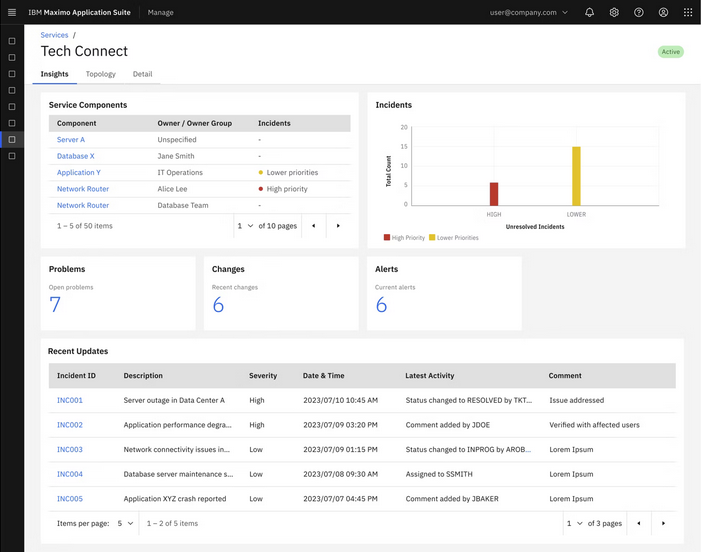Open the app switcher grid icon
This screenshot has height=553, width=701.
click(688, 12)
